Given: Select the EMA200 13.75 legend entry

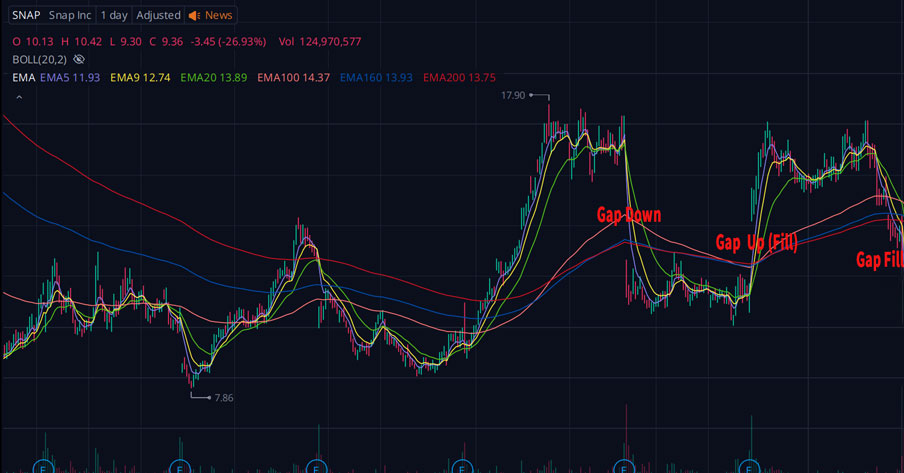Looking at the screenshot, I should pyautogui.click(x=459, y=78).
